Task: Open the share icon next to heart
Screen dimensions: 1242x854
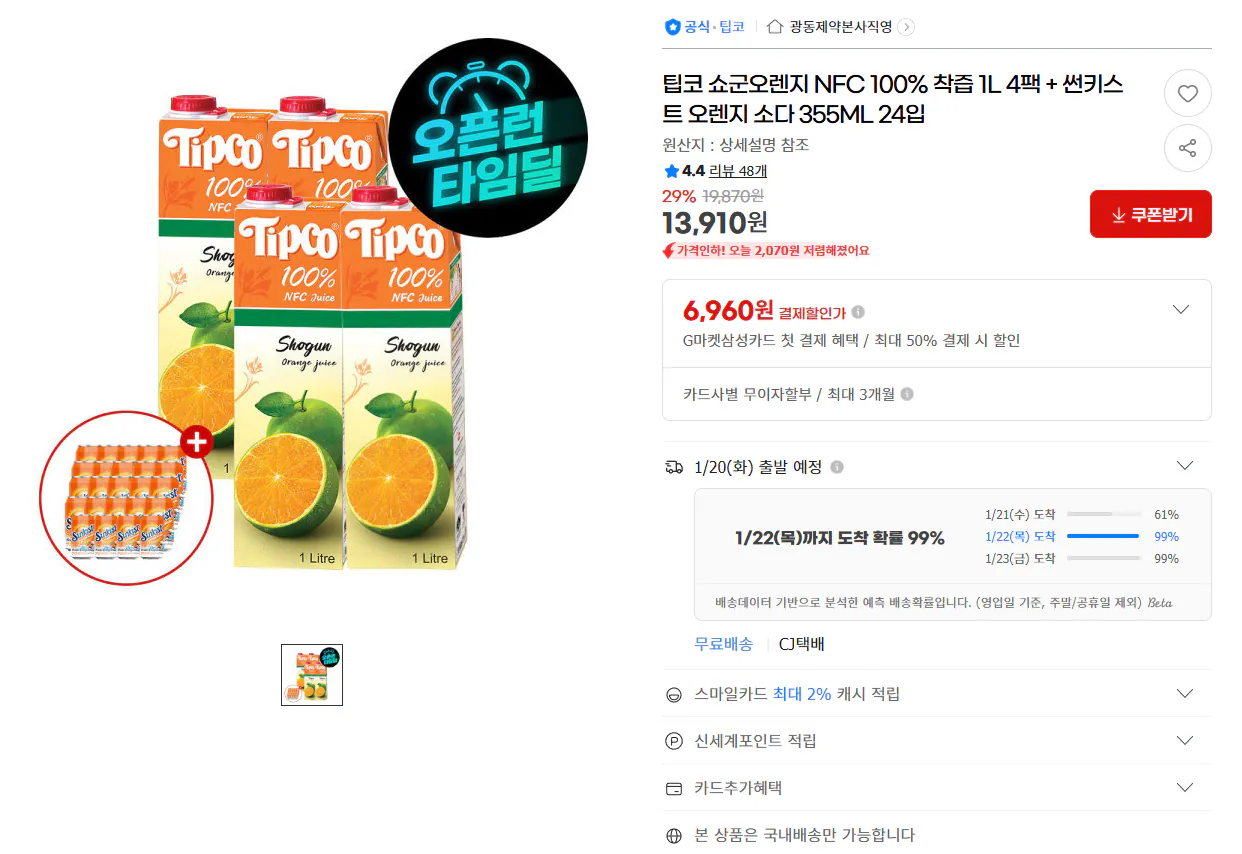Action: pyautogui.click(x=1187, y=147)
